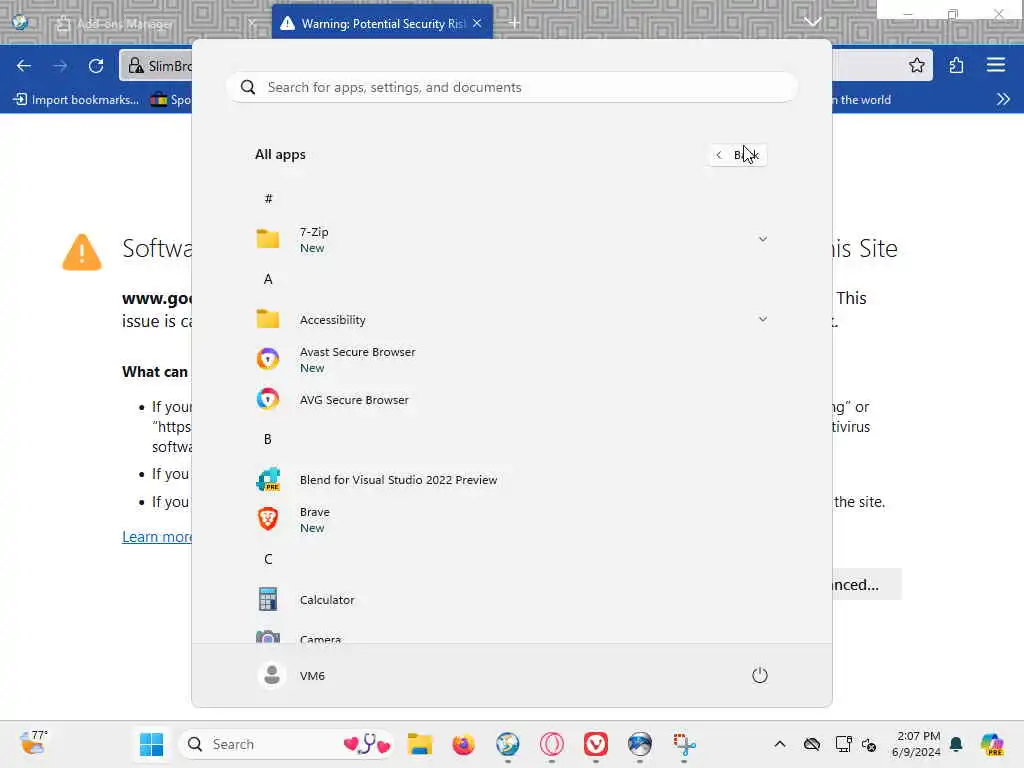
Task: Launch AVG Secure Browser
Action: 511,399
